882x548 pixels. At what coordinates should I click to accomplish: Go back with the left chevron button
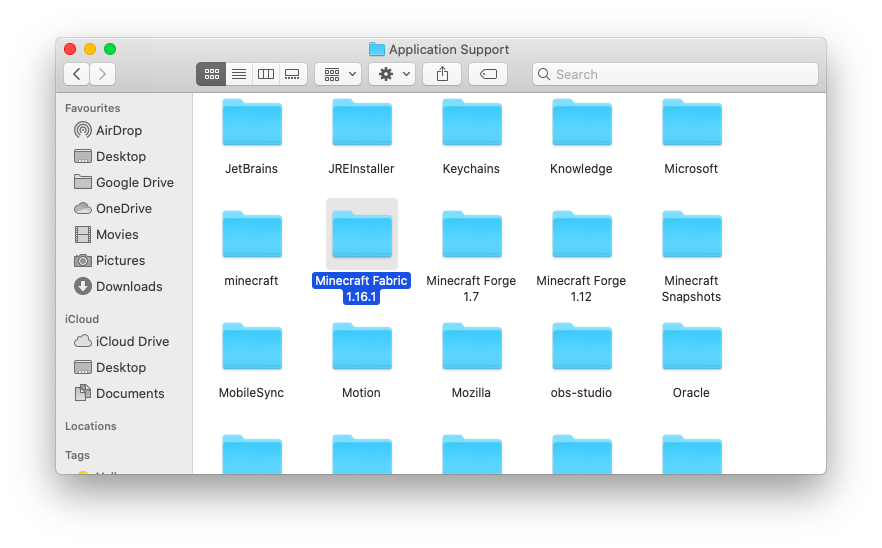point(76,74)
